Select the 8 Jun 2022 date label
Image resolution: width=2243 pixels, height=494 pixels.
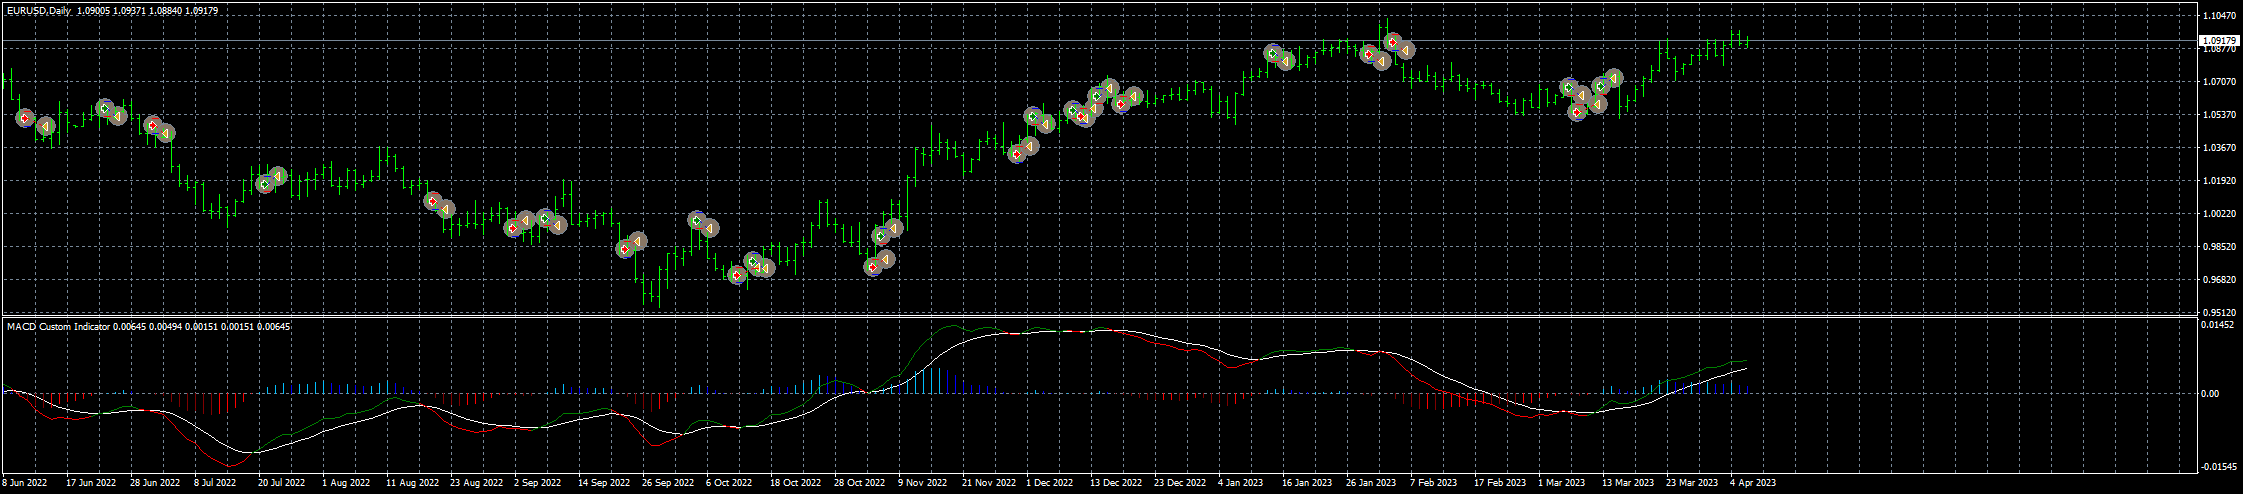[25, 483]
